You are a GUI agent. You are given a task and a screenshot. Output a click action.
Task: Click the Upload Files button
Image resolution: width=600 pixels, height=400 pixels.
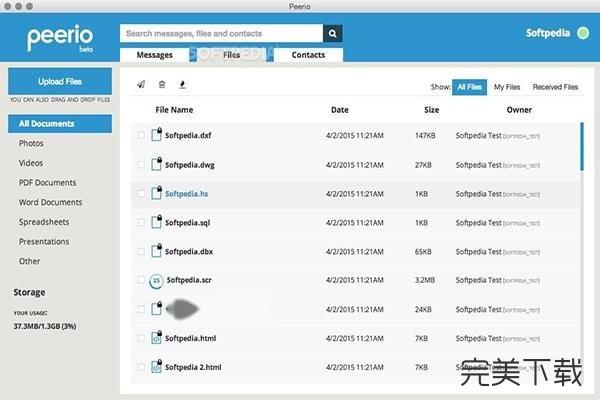pos(60,81)
